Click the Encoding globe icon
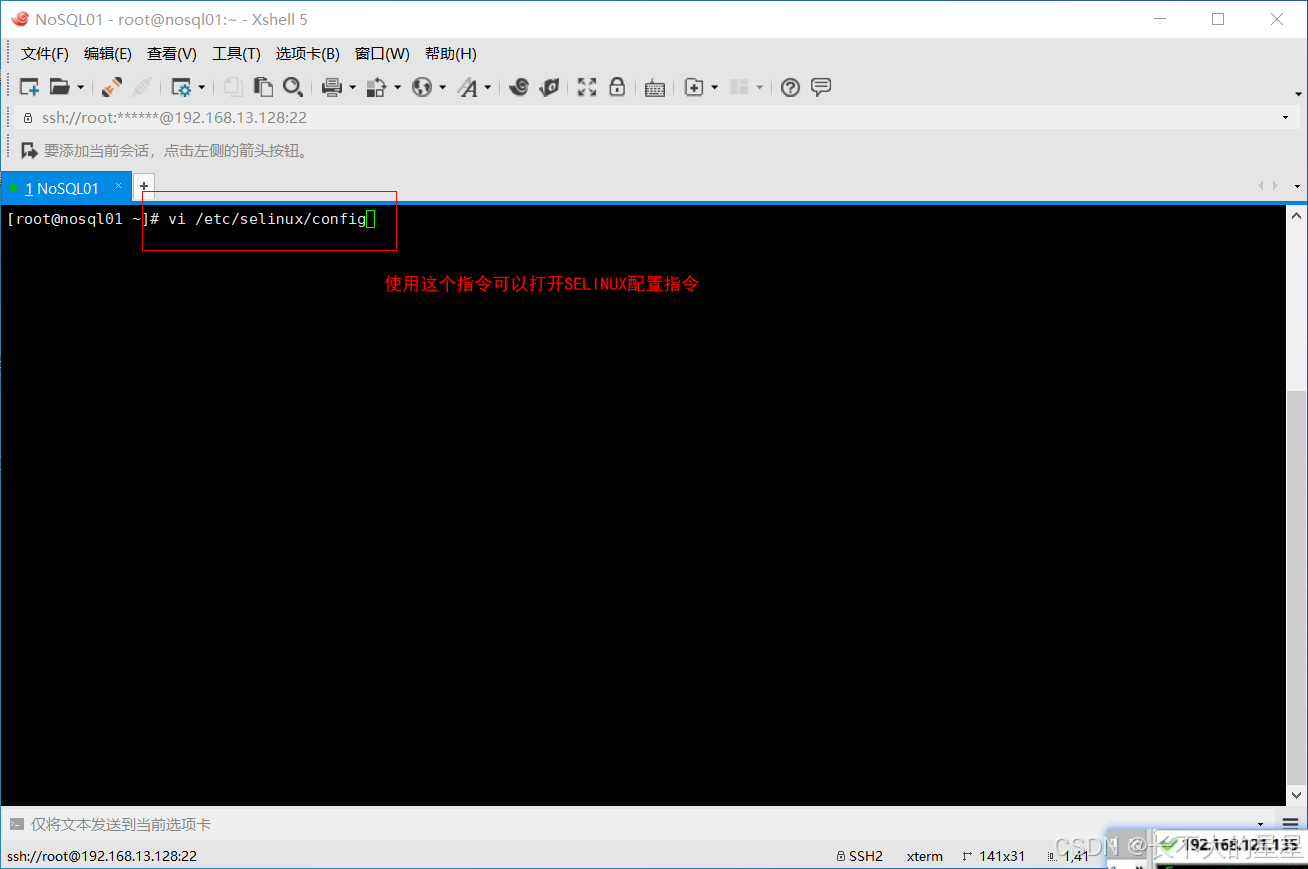This screenshot has width=1308, height=869. (422, 87)
